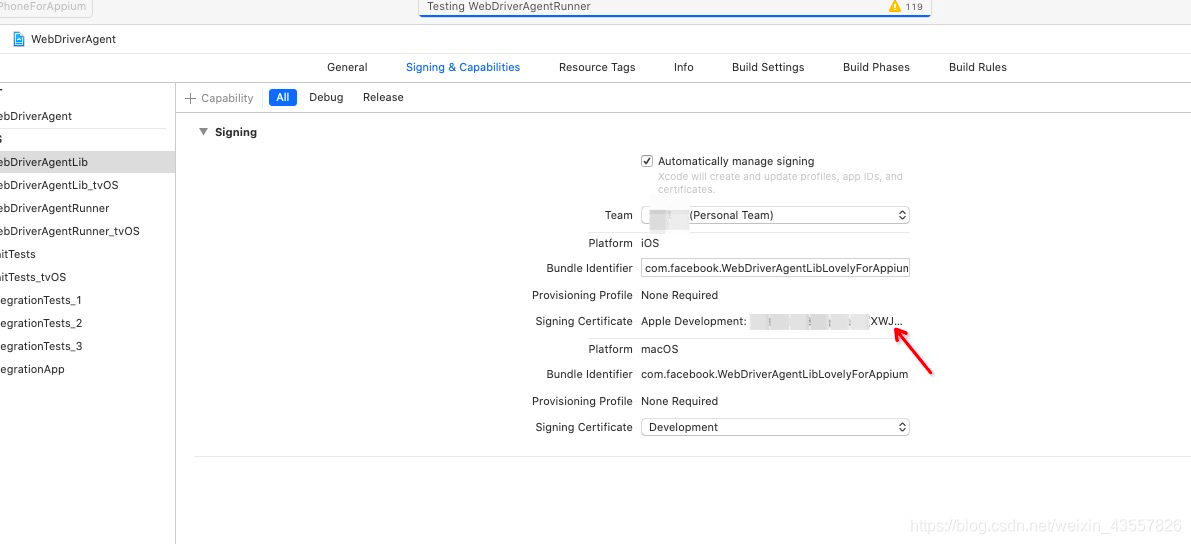Uncheck Automatically manage signing

[647, 161]
